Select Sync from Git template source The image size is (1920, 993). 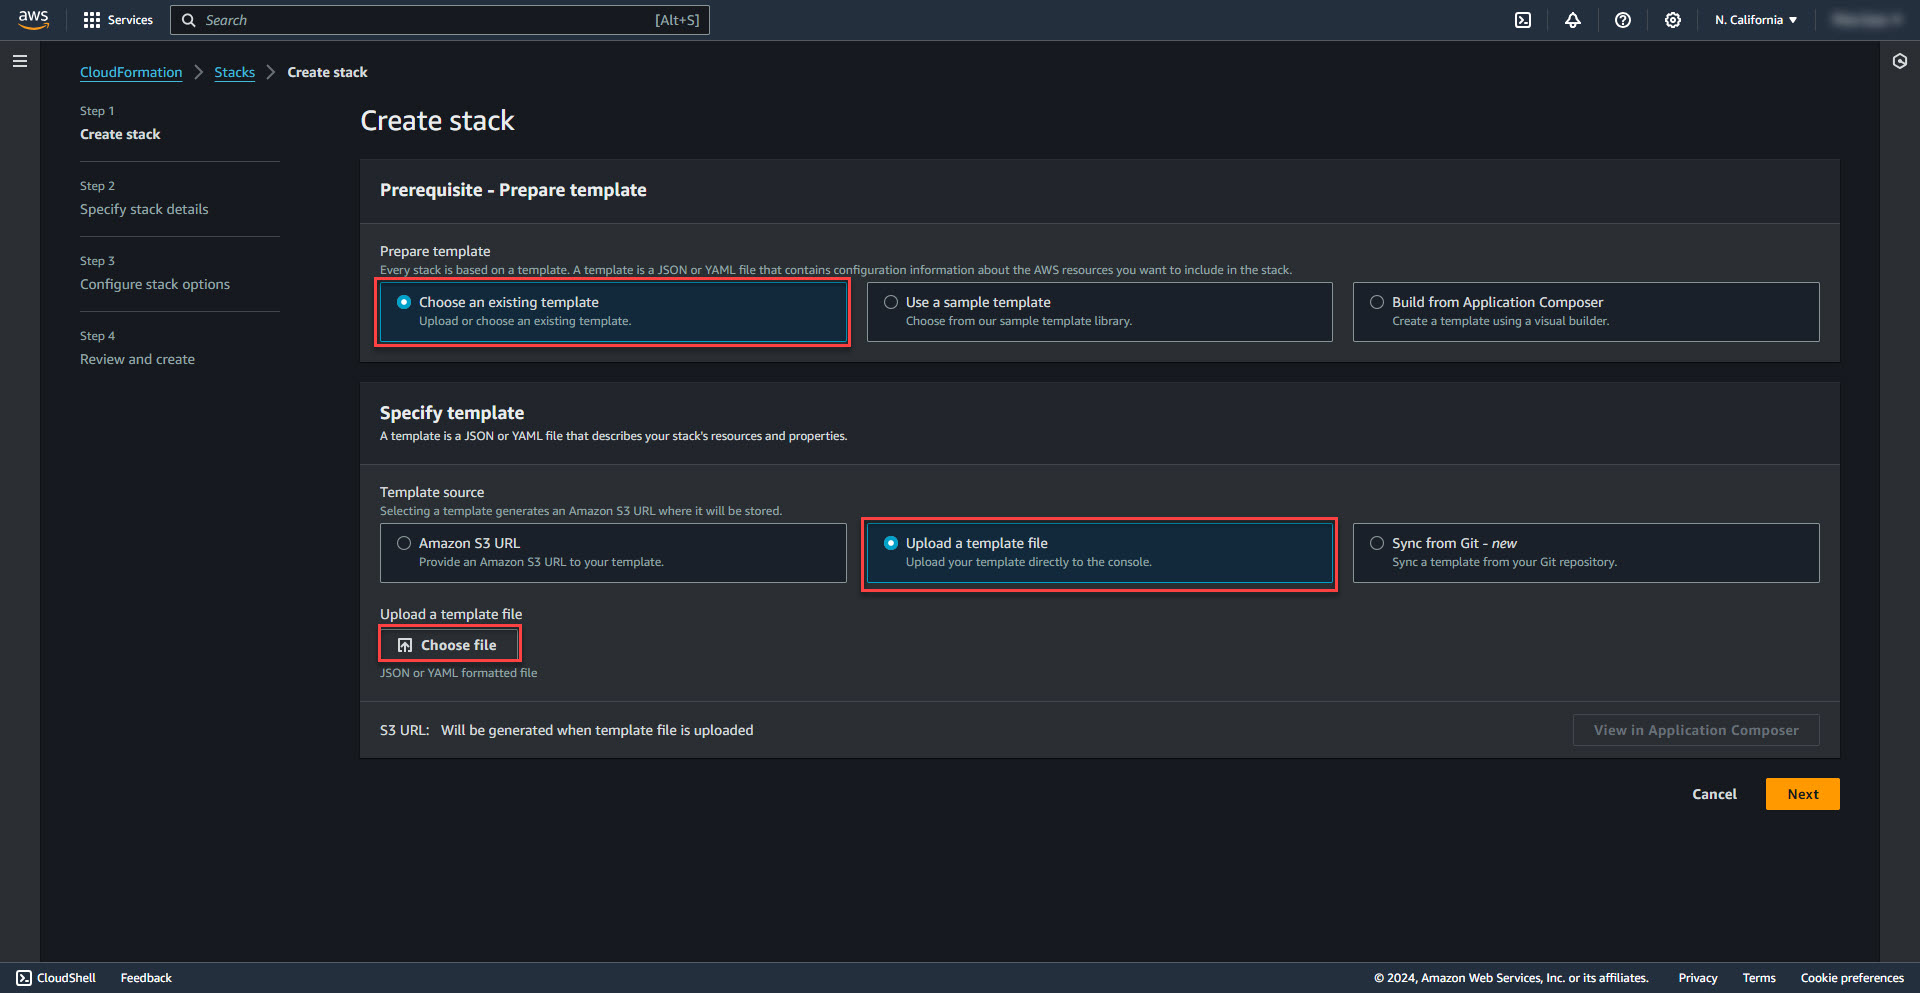[x=1586, y=553]
